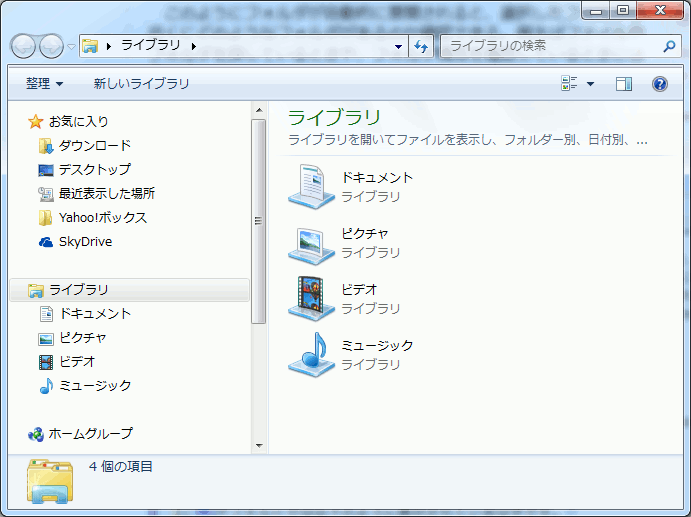Screen dimensions: 691x517
Task: Open the 整理 menu
Action: point(44,84)
